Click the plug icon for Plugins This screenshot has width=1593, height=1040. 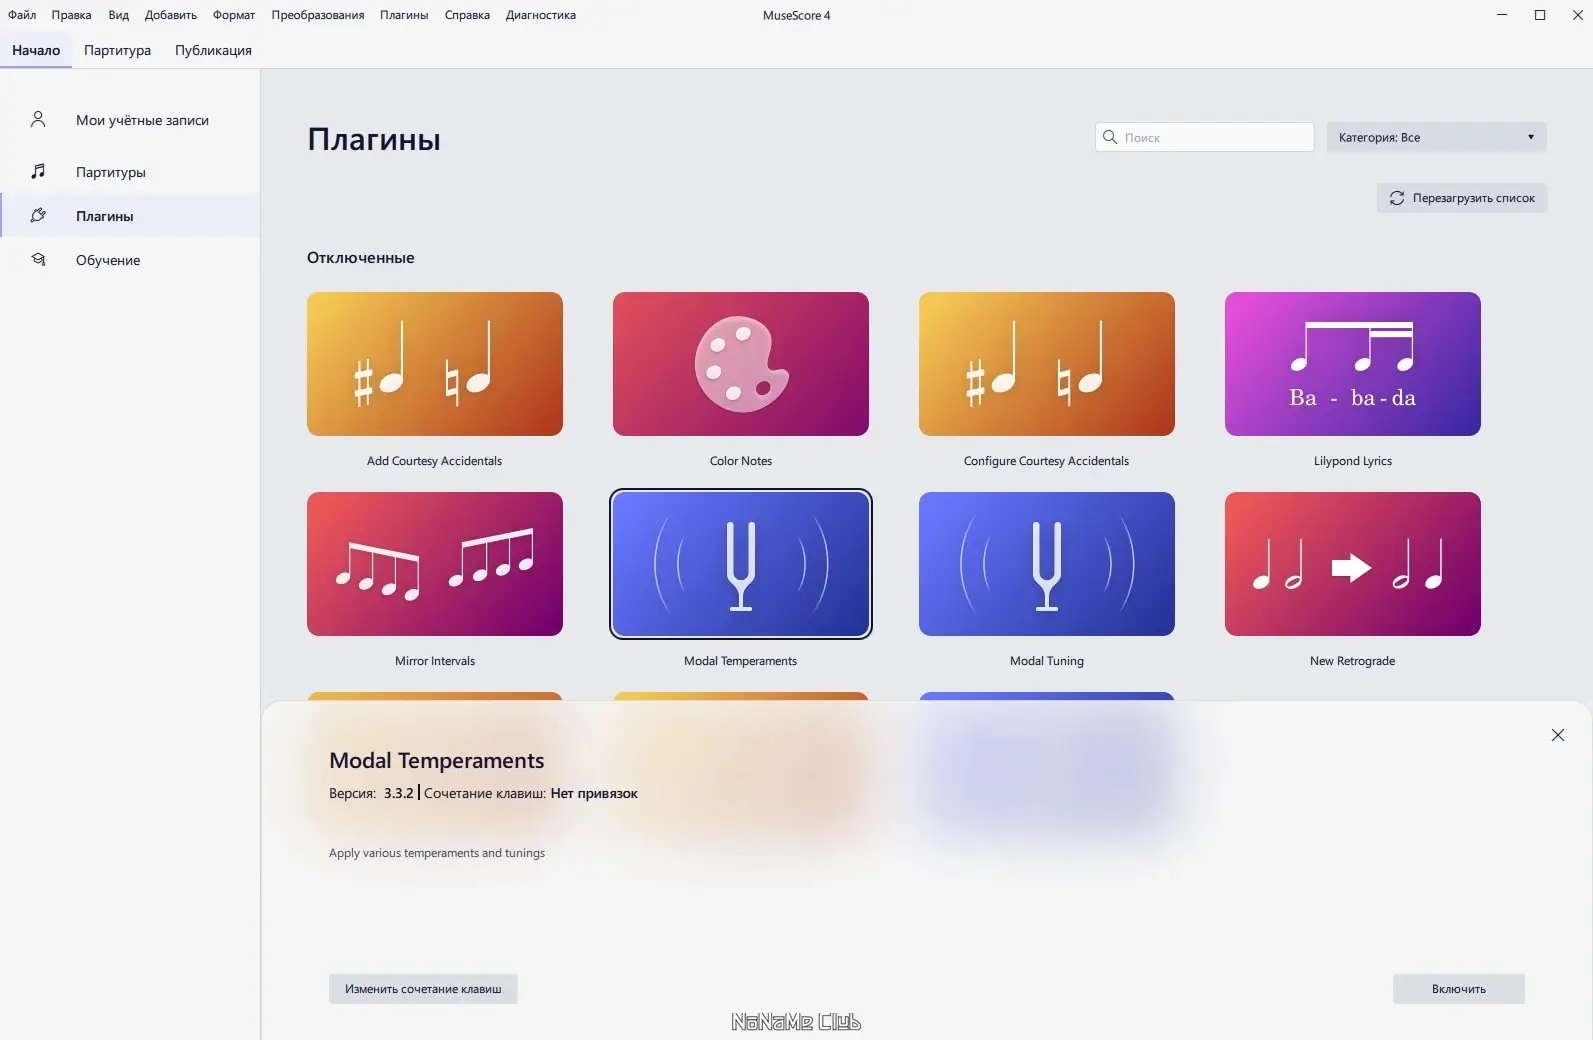[38, 215]
